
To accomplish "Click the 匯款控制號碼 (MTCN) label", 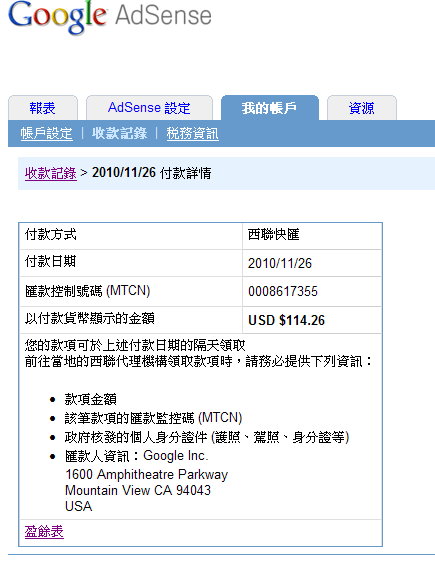I will pos(88,291).
